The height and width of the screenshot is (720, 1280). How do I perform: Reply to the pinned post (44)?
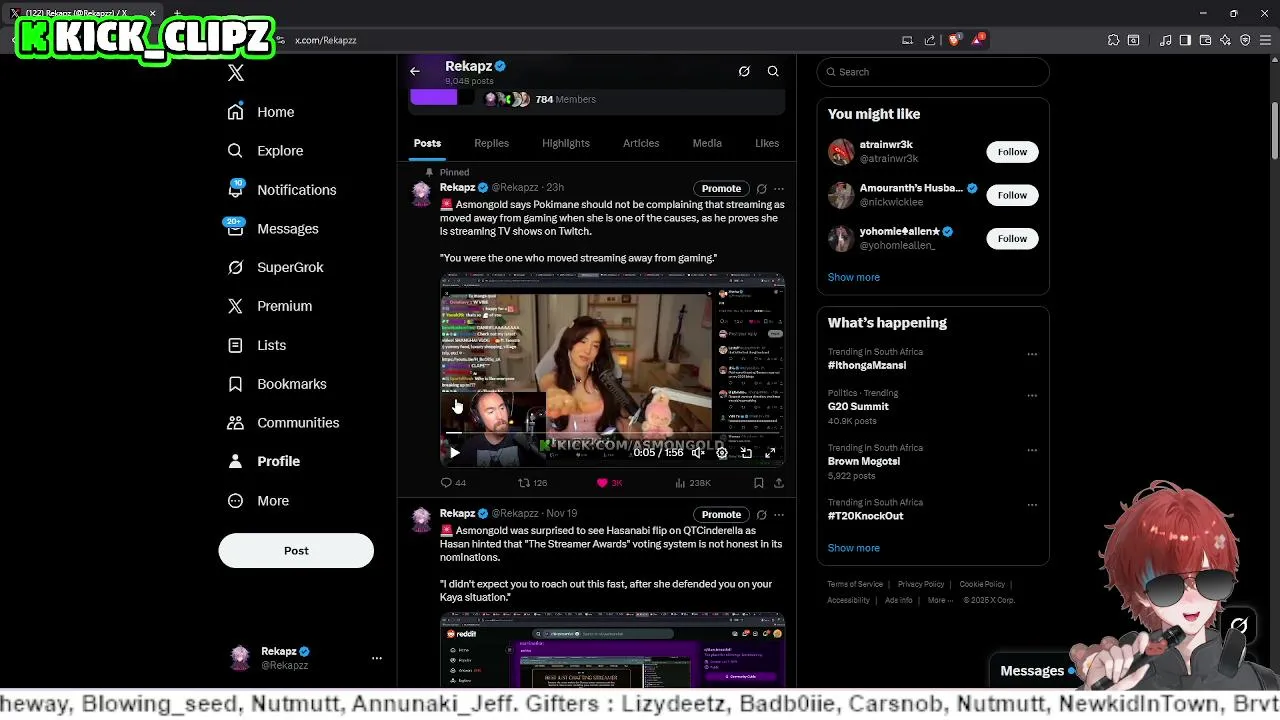click(453, 483)
